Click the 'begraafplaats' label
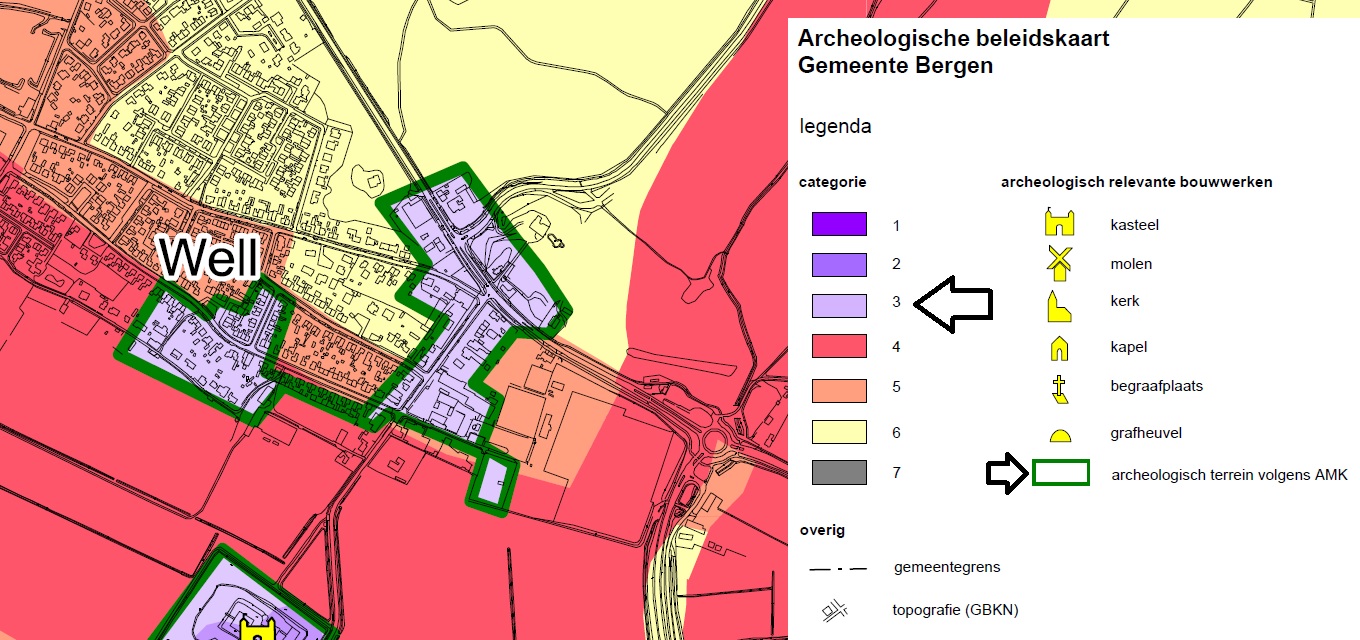The height and width of the screenshot is (640, 1360). (x=1156, y=386)
